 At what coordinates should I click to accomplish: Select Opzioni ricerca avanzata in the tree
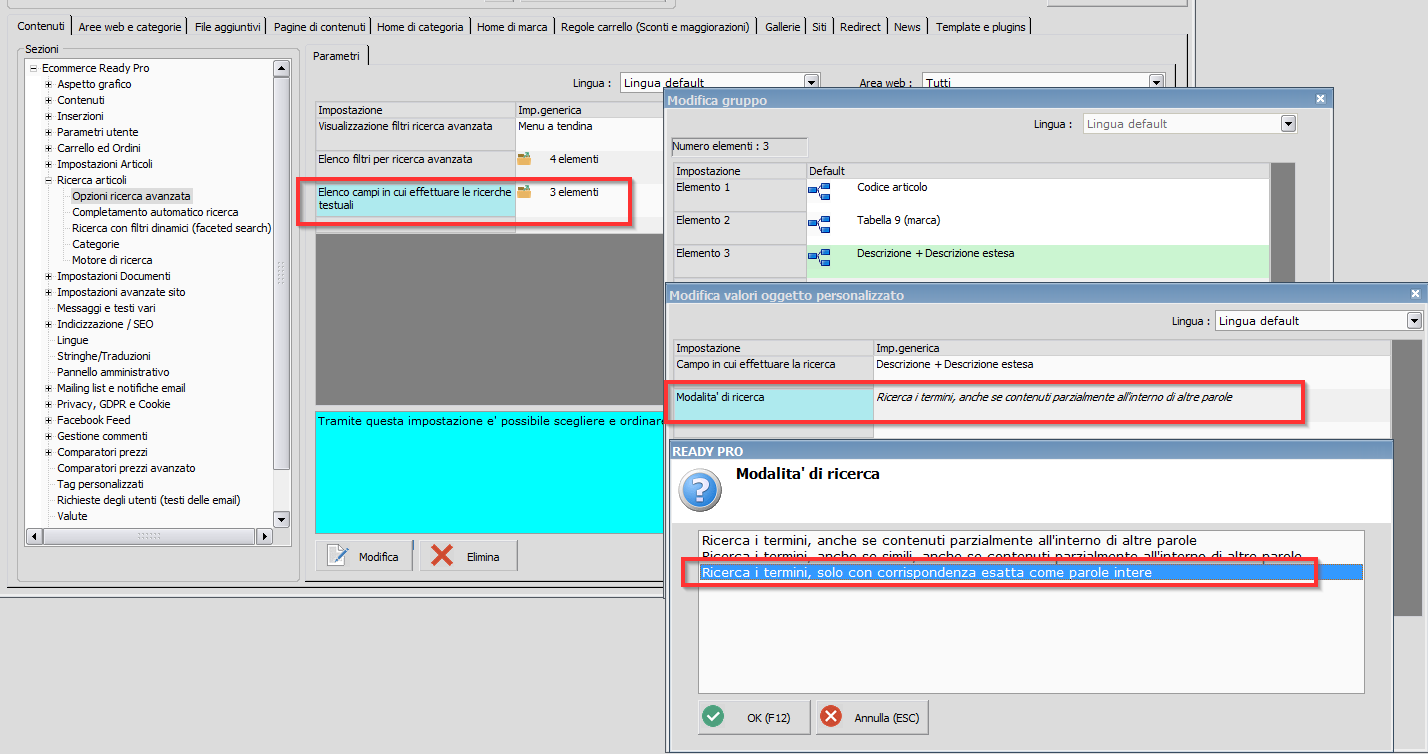pyautogui.click(x=131, y=196)
